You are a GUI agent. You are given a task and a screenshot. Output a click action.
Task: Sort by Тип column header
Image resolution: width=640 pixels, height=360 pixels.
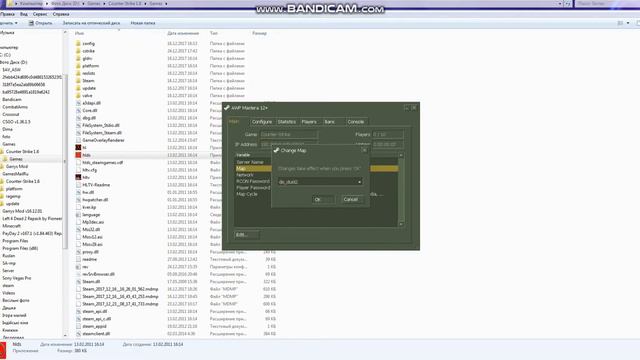pyautogui.click(x=213, y=33)
